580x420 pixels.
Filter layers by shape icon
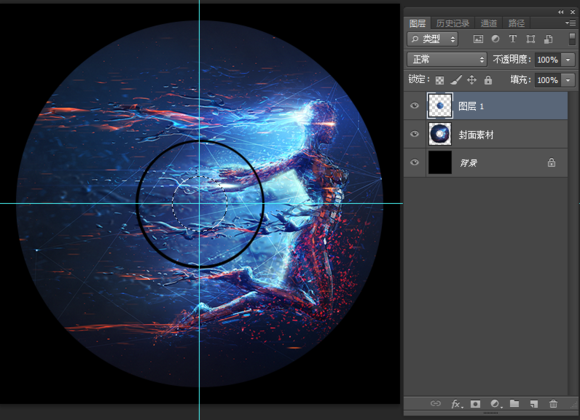tap(531, 39)
